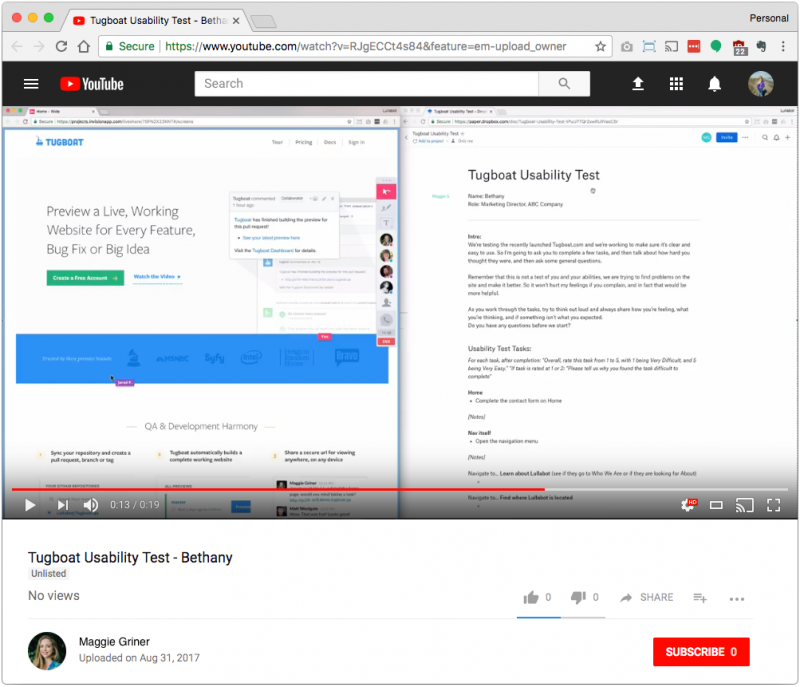Click the YouTube upload icon

coord(638,84)
